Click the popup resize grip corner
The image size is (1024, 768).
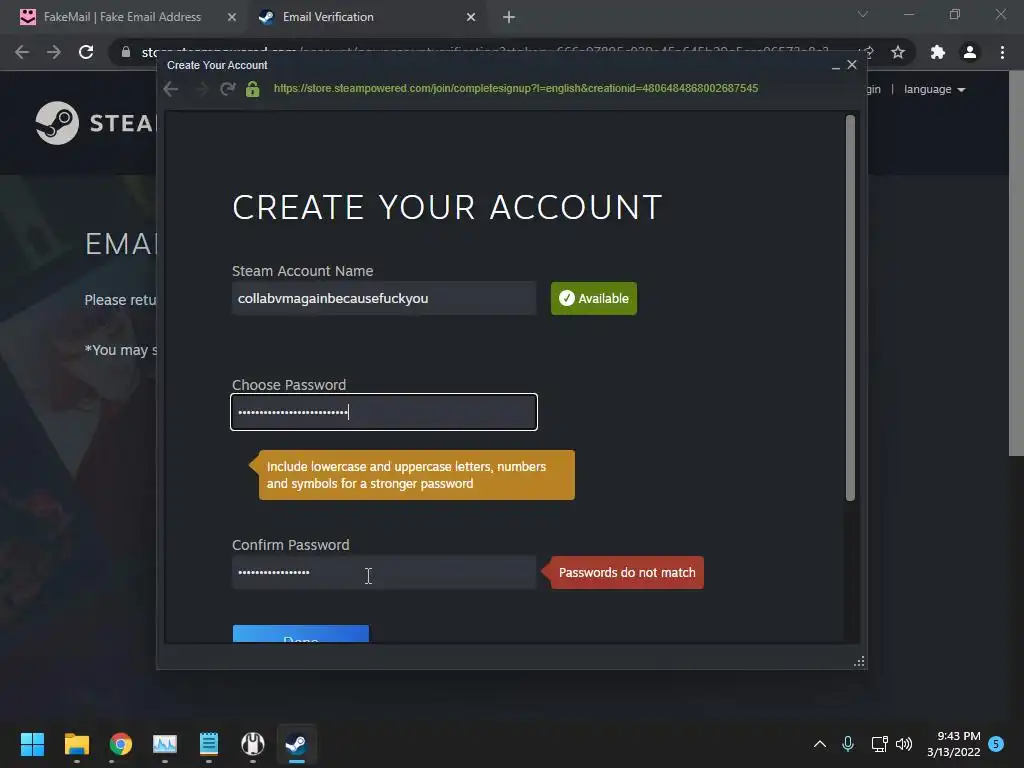(x=859, y=662)
